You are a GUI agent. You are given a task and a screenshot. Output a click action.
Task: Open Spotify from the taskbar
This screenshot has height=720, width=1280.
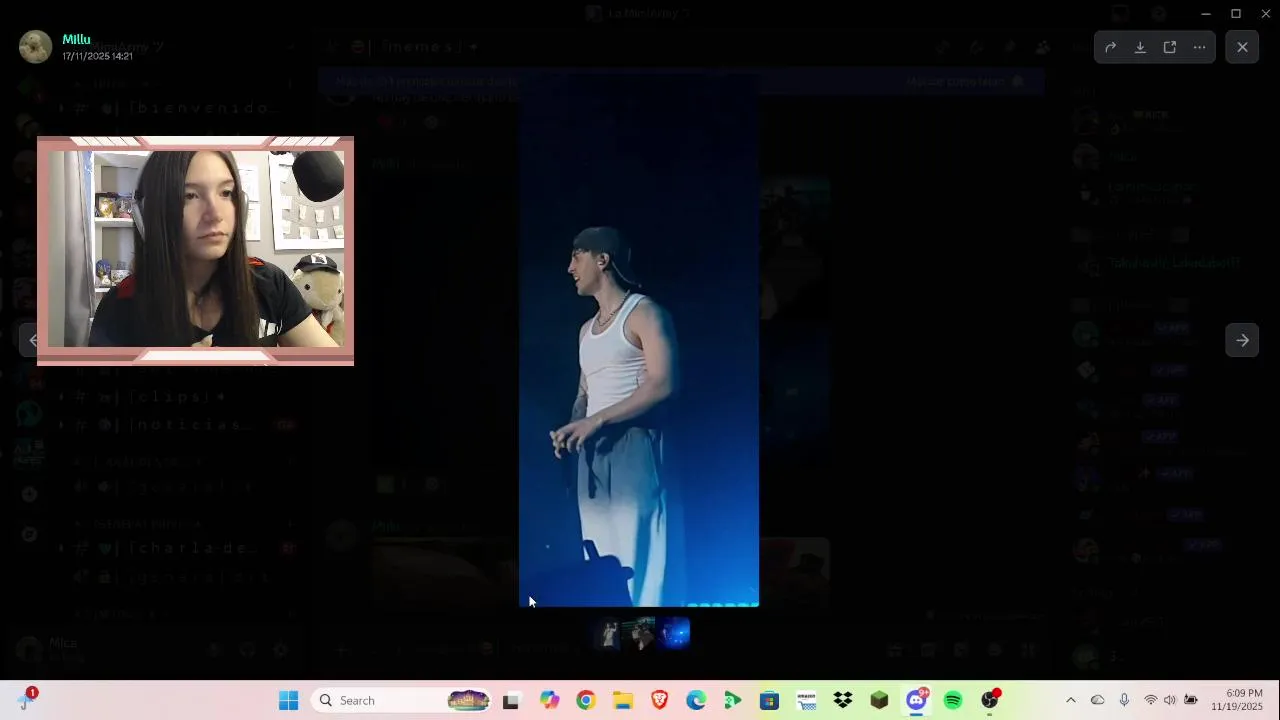[x=953, y=700]
